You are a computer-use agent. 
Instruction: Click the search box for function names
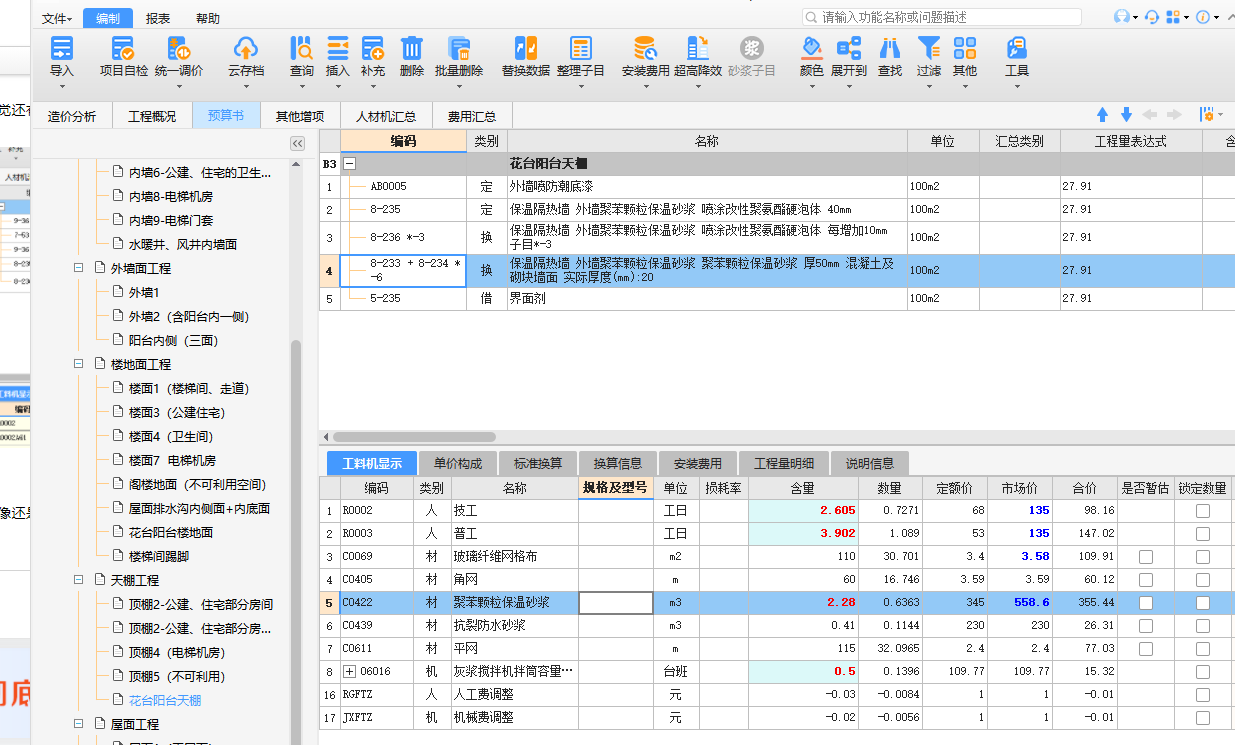click(x=941, y=17)
